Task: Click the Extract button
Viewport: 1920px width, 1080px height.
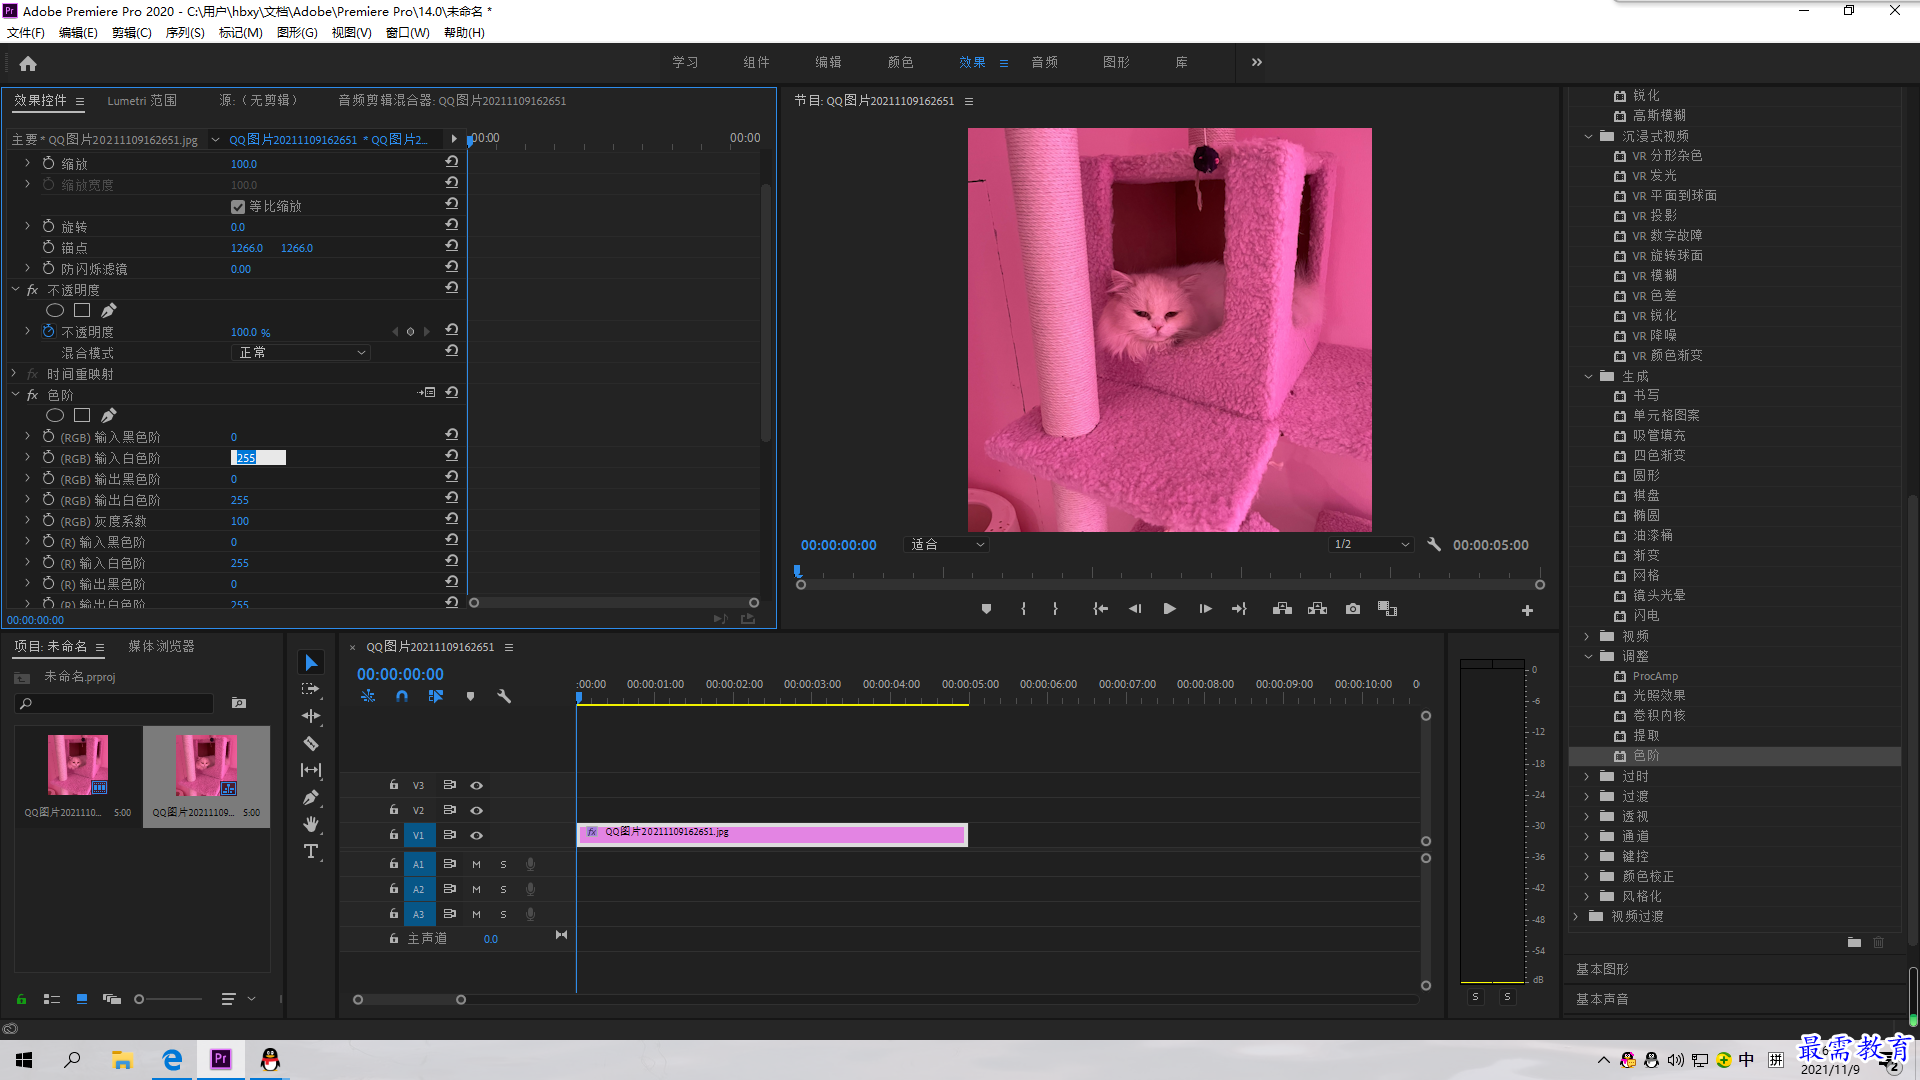Action: 1317,609
